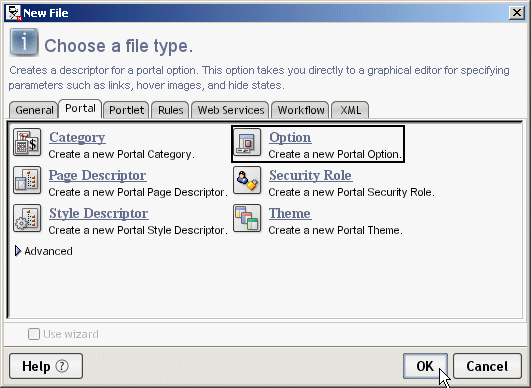Screen dimensions: 531x388
Task: Enable the Use wizard checkbox
Action: pyautogui.click(x=34, y=334)
